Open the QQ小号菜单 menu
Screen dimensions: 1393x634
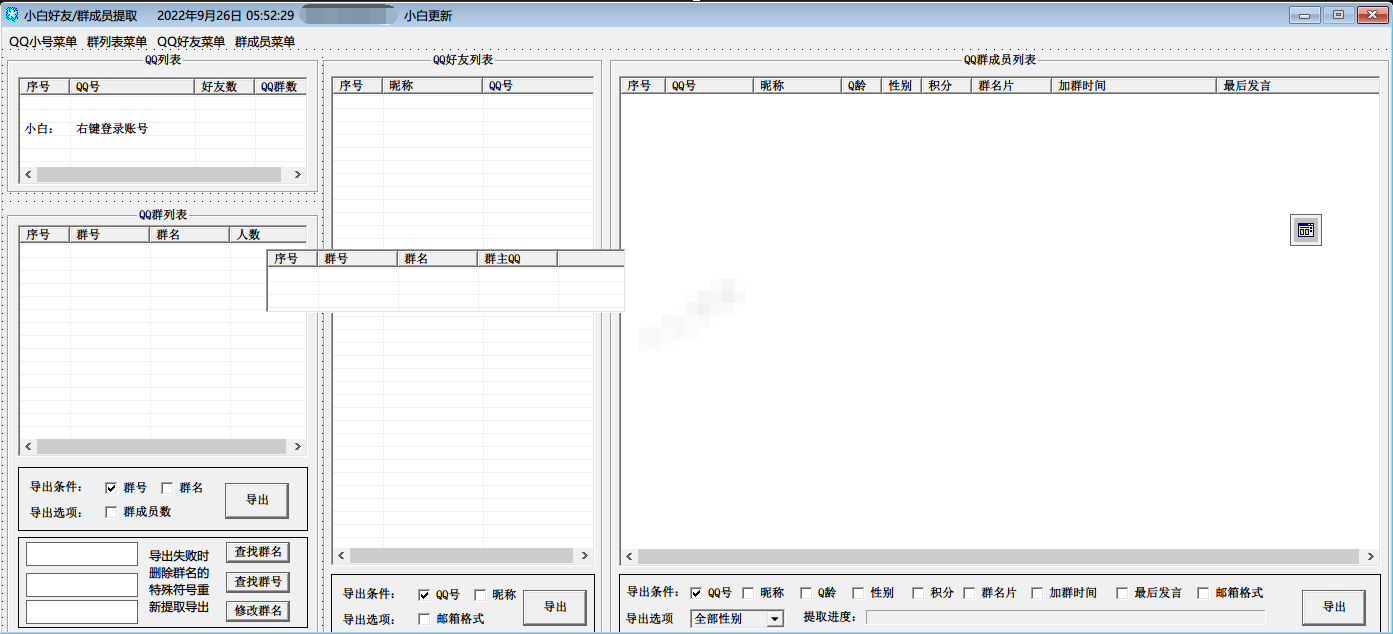click(x=43, y=42)
